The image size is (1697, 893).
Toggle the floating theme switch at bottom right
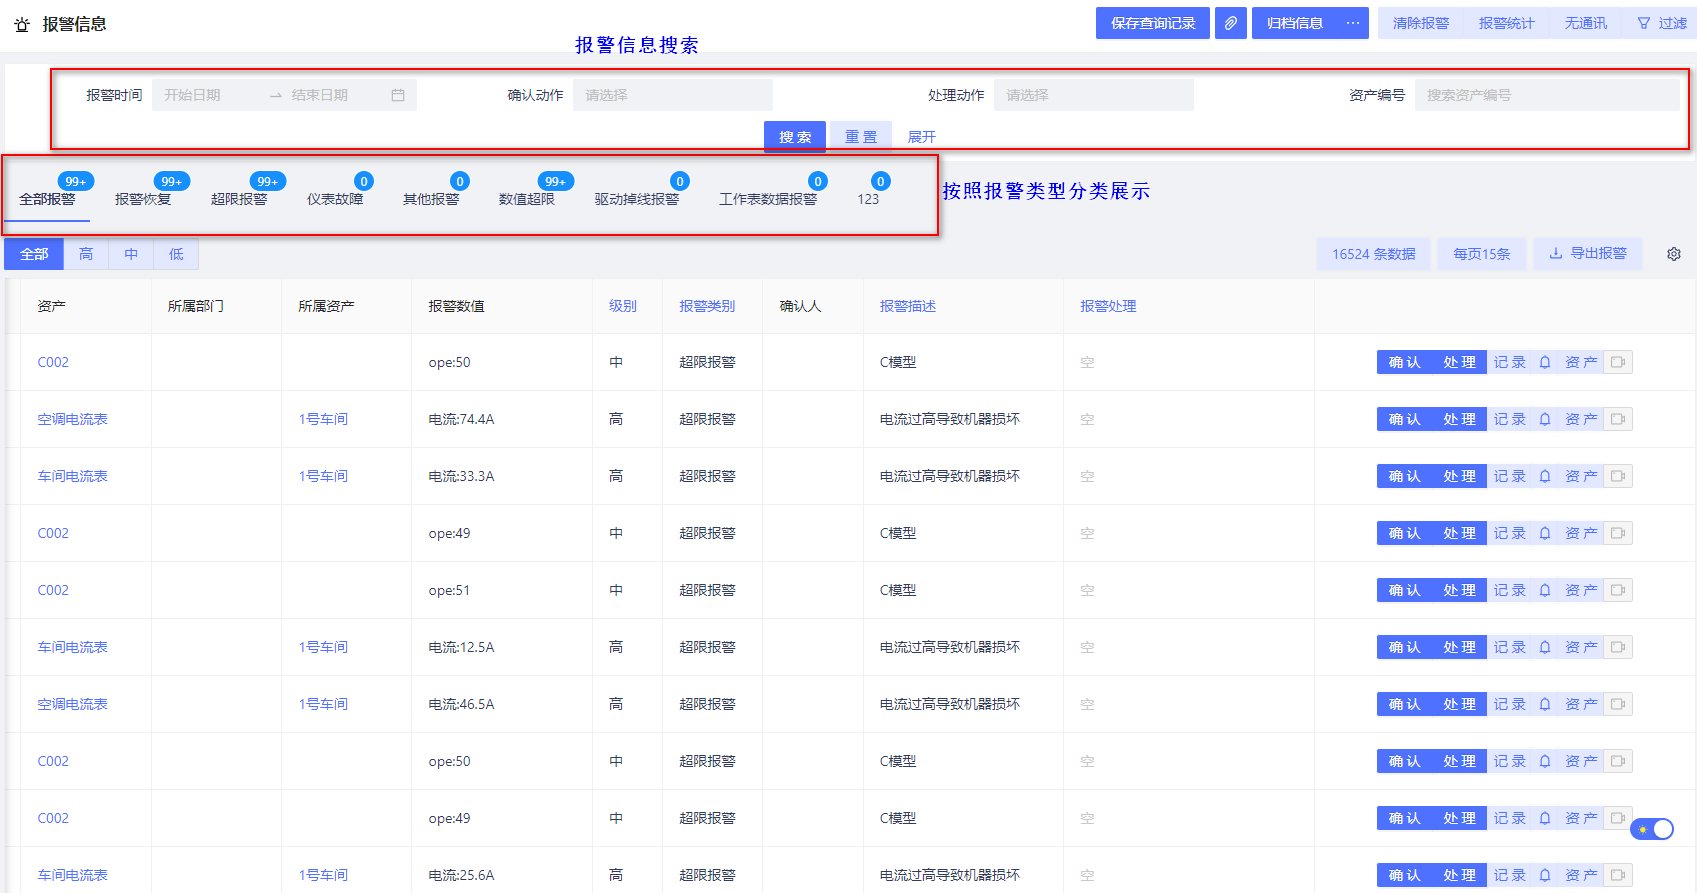(1652, 829)
